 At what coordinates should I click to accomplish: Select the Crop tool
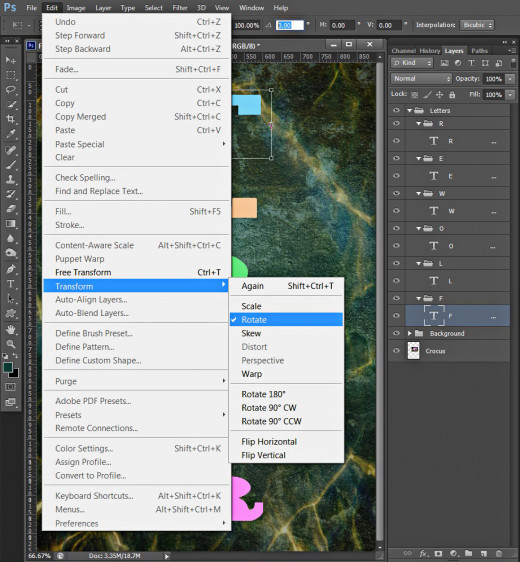click(x=11, y=119)
